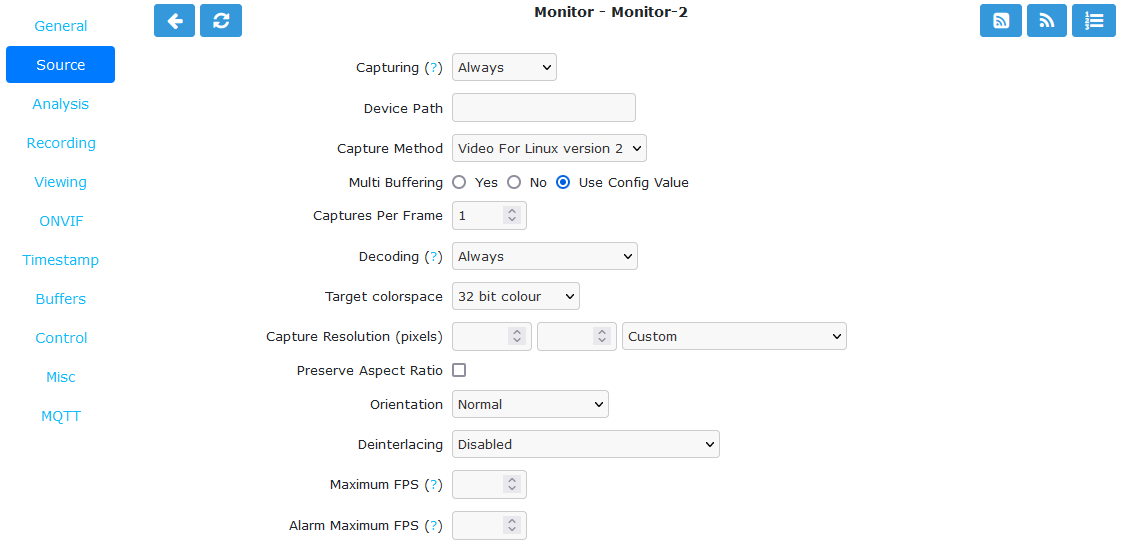Open help icon next to Capturing
The image size is (1127, 552).
pos(433,68)
